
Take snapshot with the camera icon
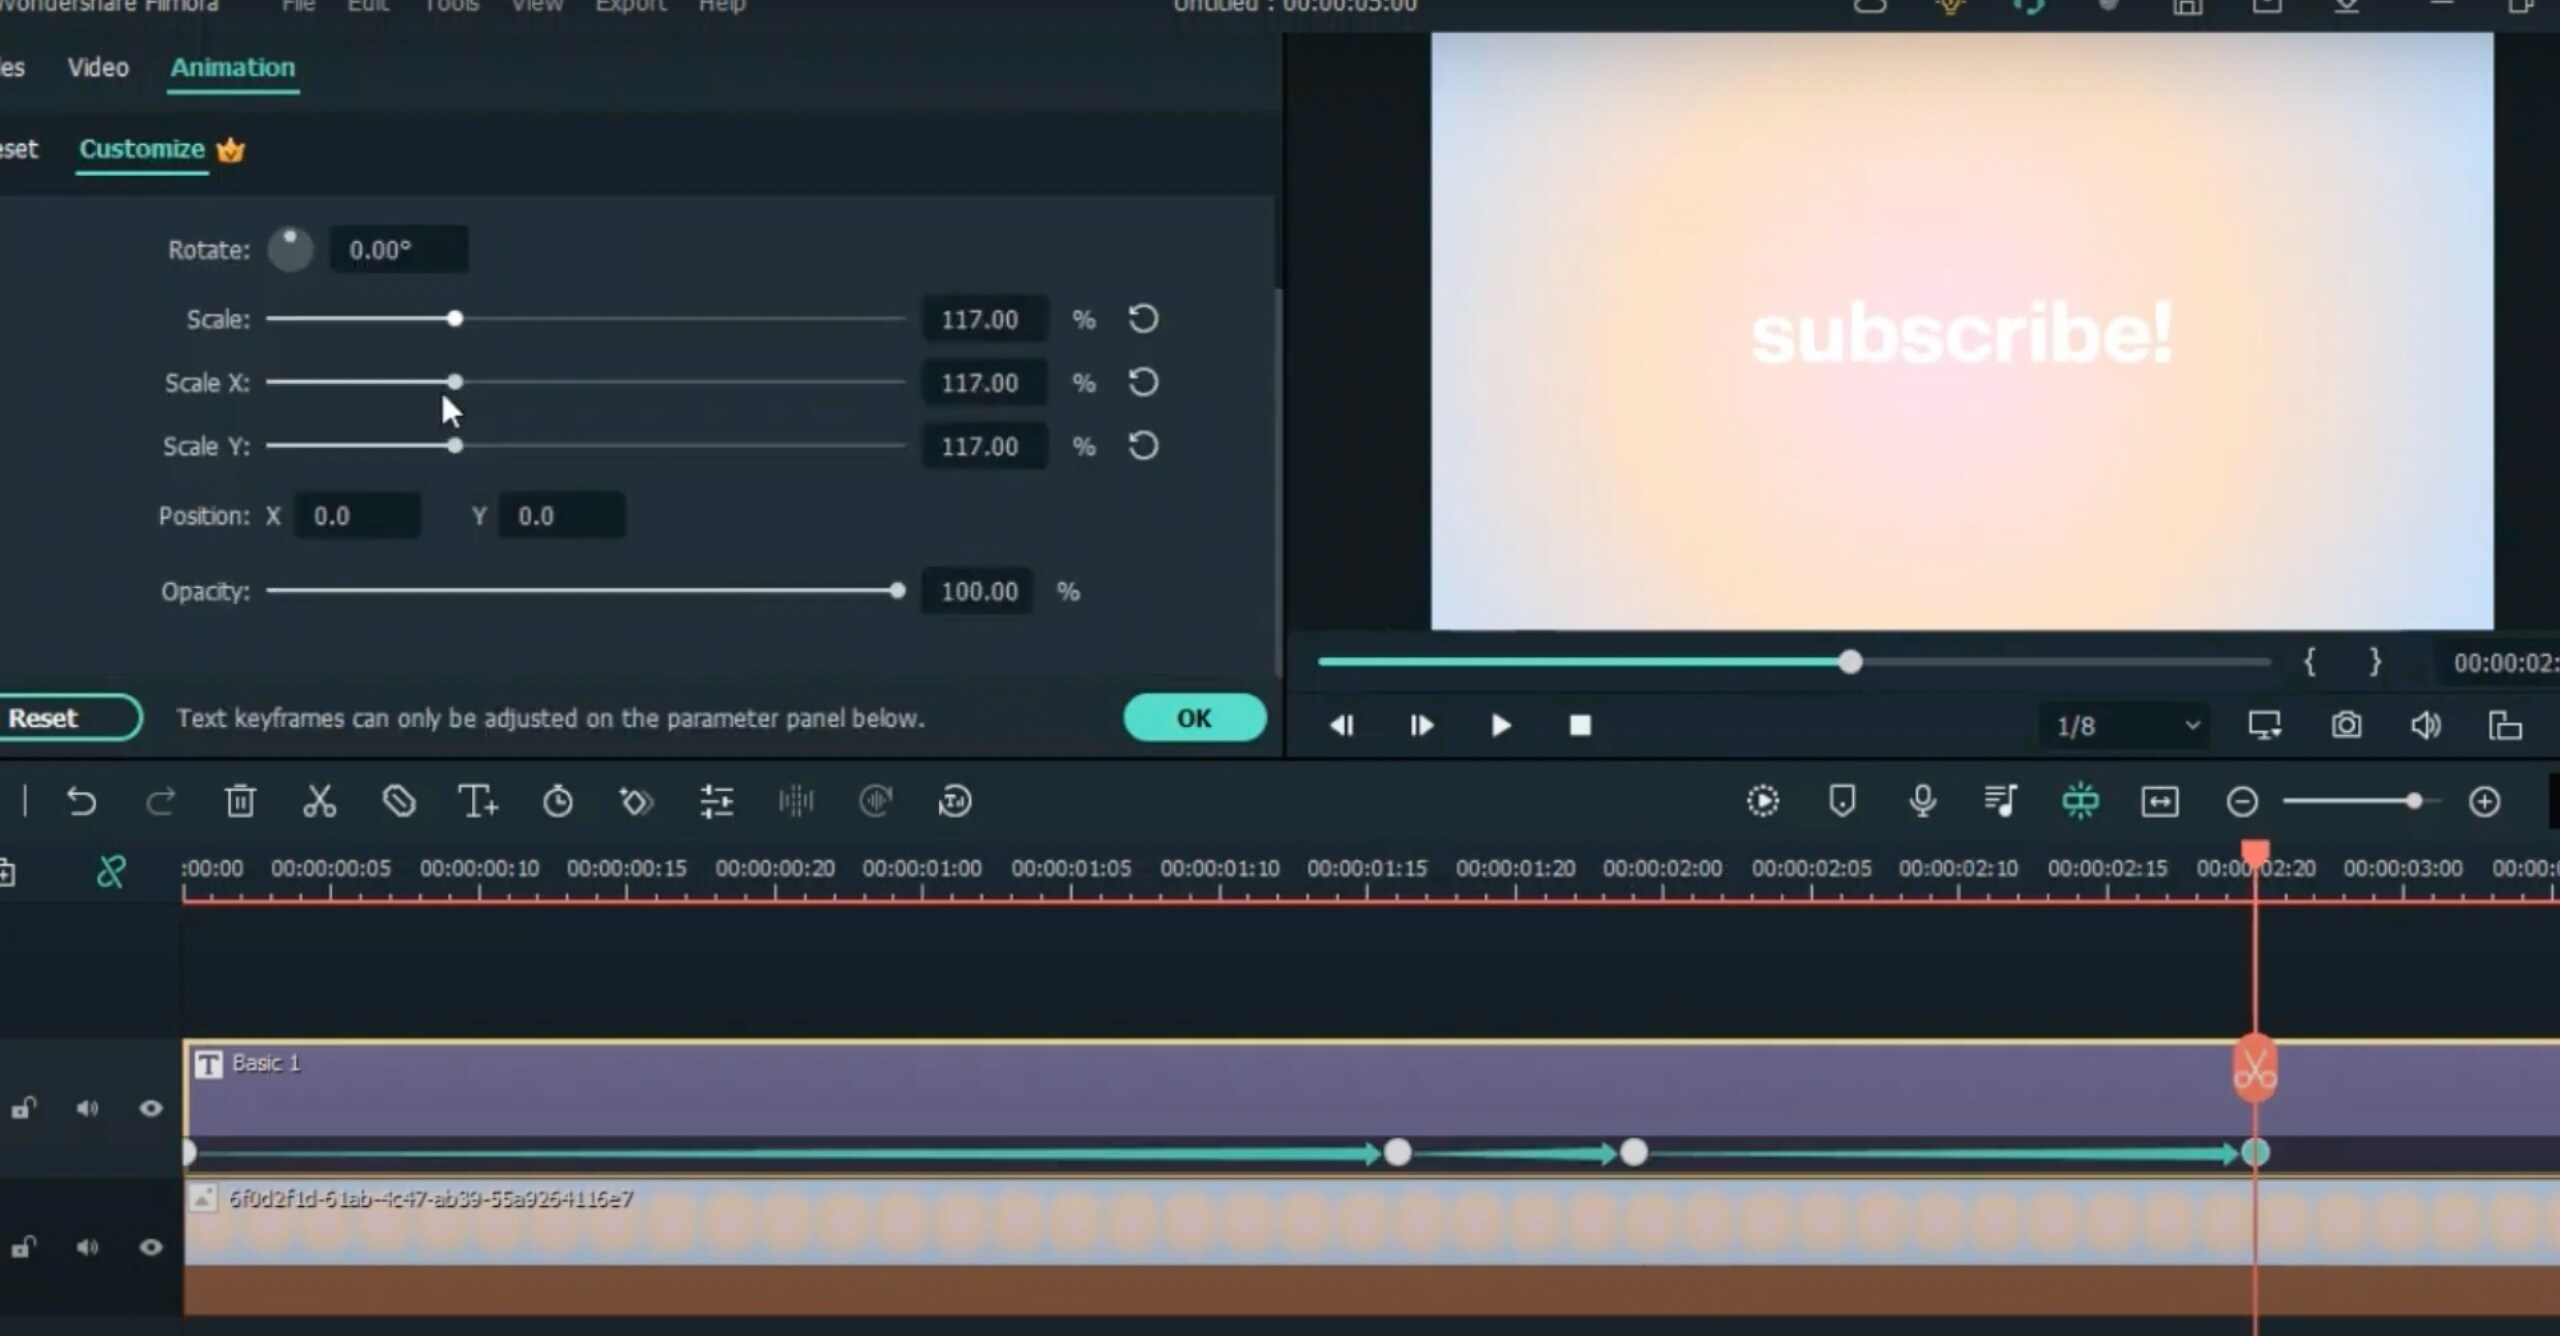tap(2346, 725)
